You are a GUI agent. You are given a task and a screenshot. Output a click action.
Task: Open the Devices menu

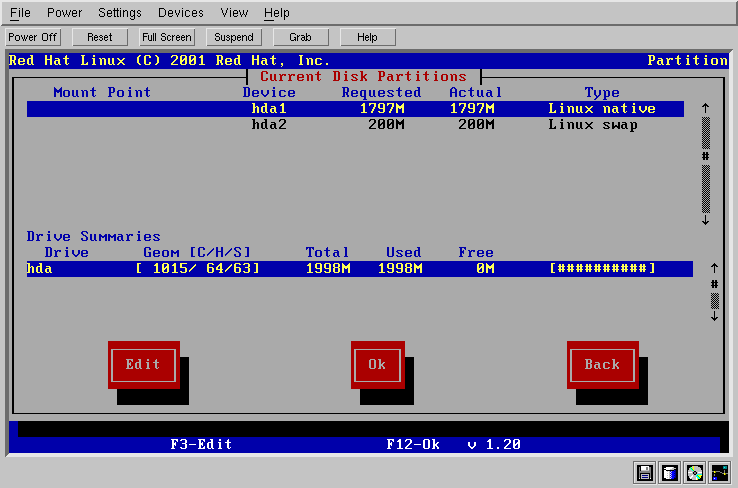[180, 13]
